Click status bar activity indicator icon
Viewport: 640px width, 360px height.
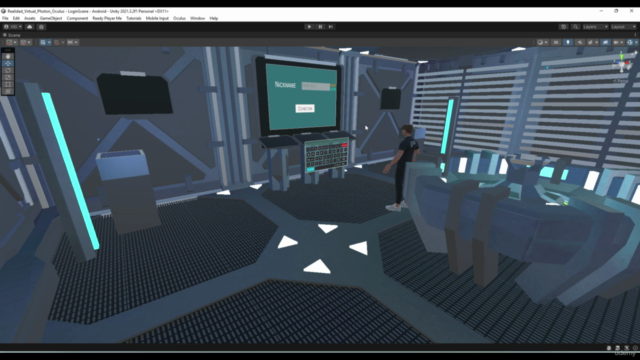click(x=635, y=348)
